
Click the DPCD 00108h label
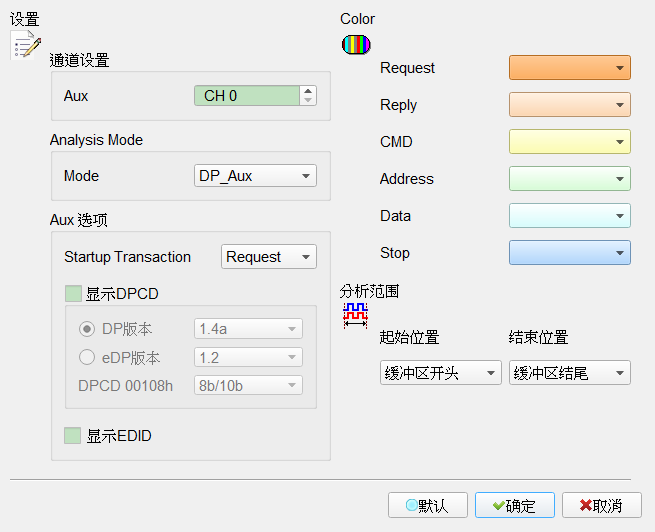[125, 385]
